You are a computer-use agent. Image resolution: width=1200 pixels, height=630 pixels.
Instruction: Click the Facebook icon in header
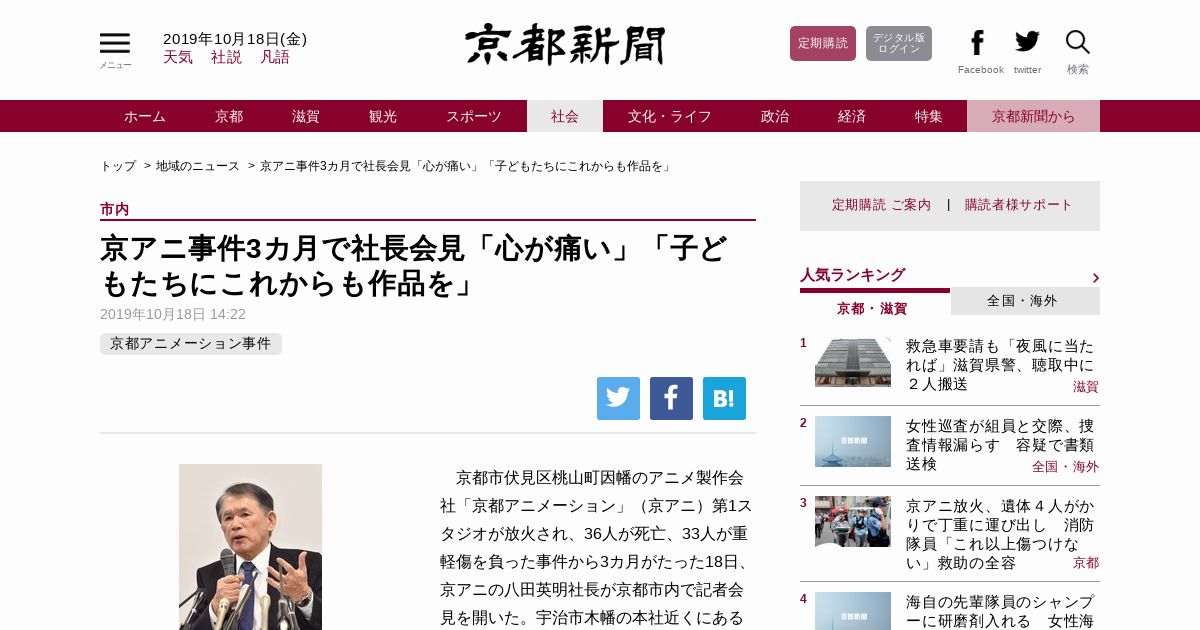tap(978, 43)
